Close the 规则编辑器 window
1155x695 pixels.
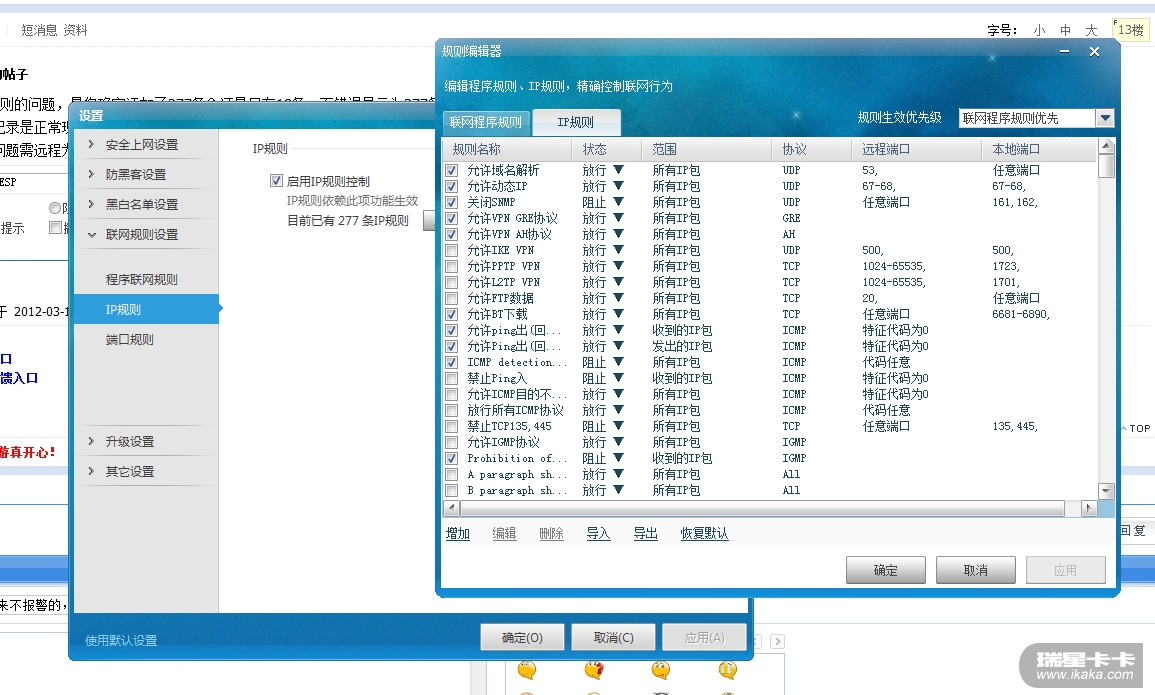click(x=1094, y=52)
